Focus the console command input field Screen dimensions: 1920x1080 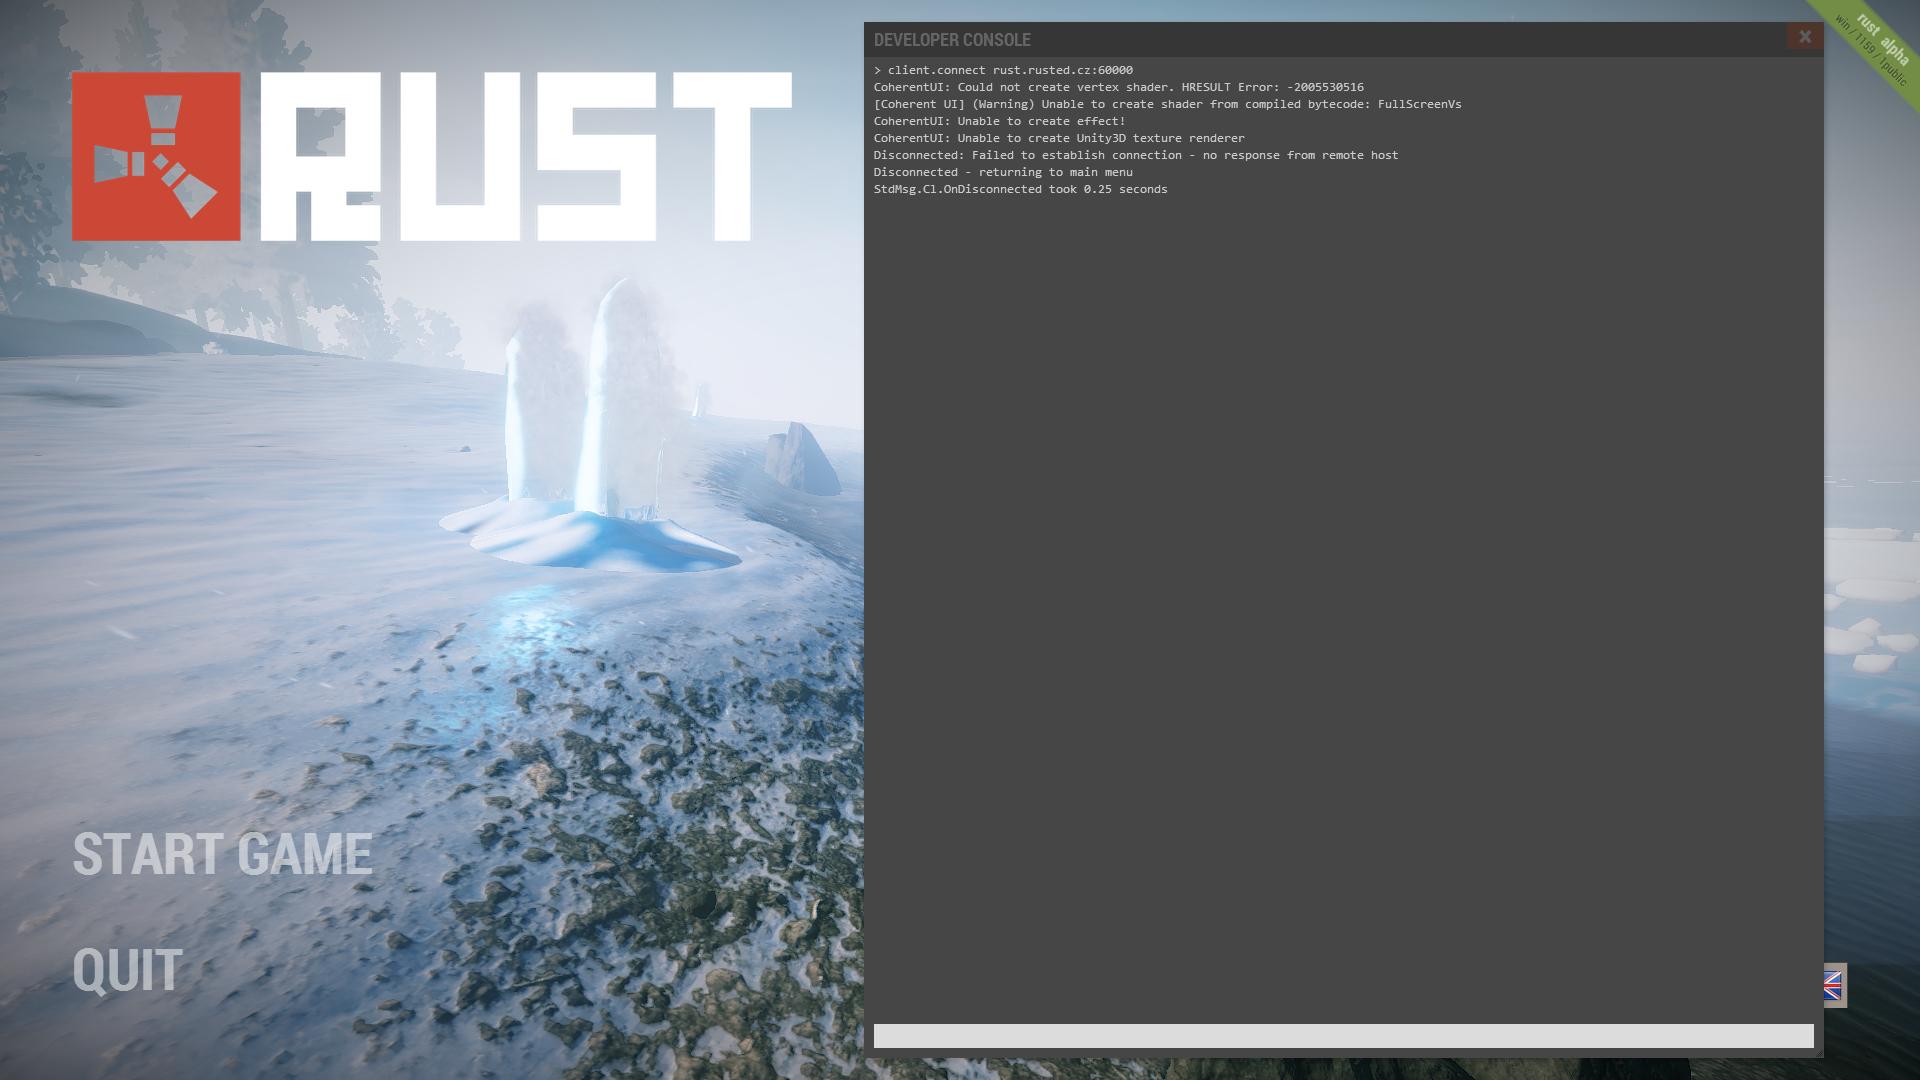click(x=1343, y=1036)
